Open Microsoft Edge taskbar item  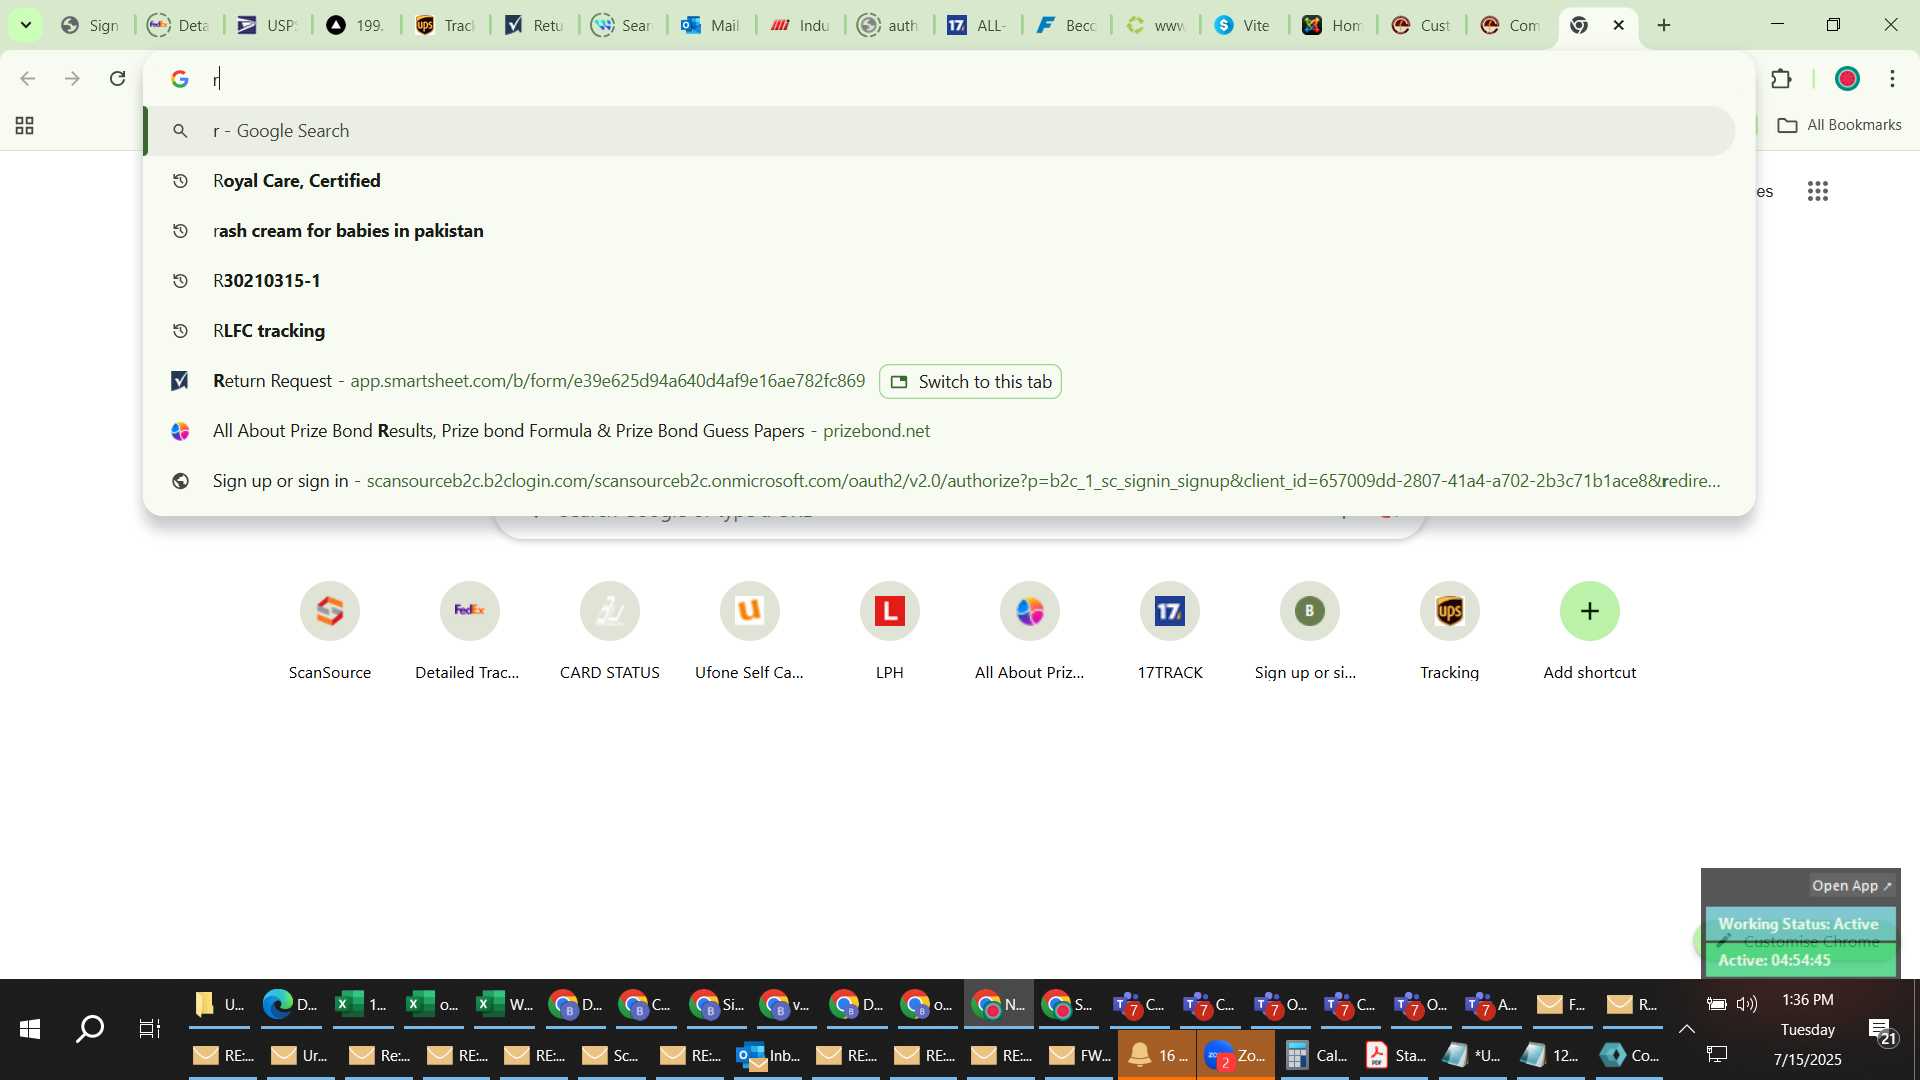(x=290, y=1004)
